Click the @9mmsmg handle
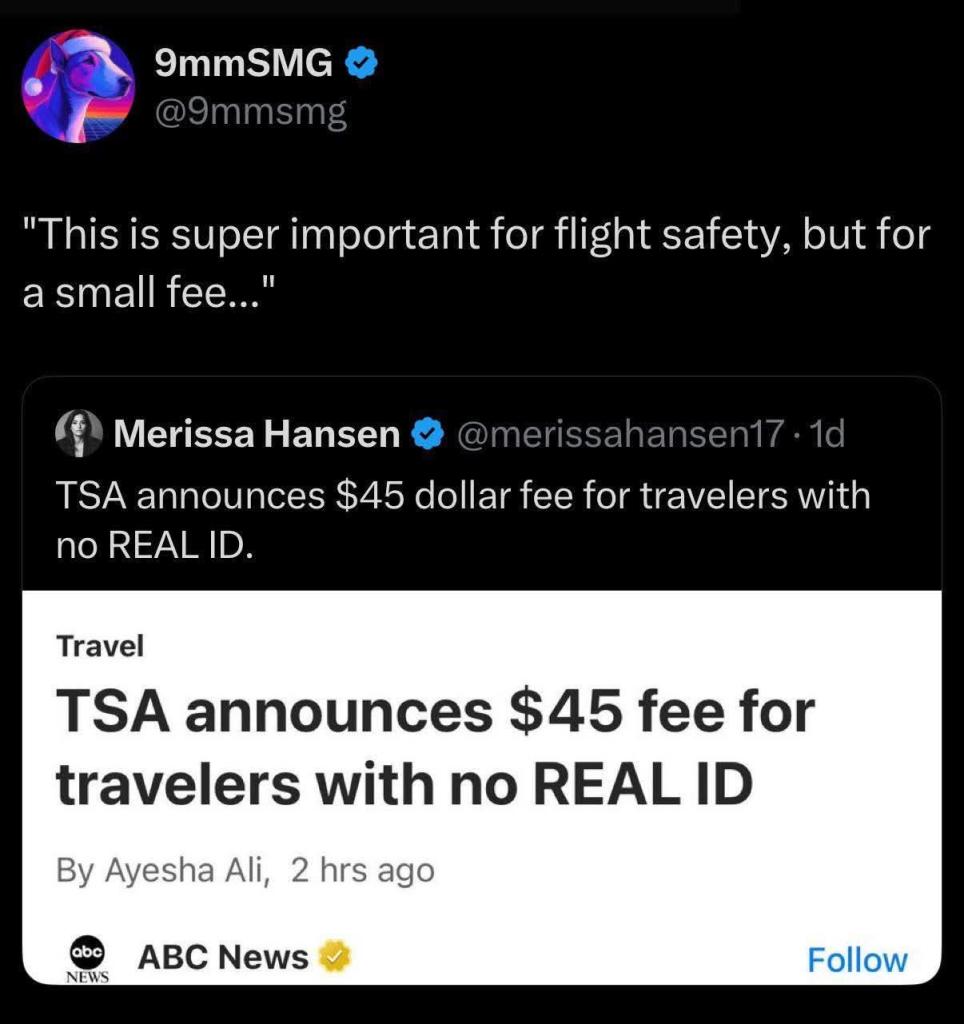 [x=250, y=112]
